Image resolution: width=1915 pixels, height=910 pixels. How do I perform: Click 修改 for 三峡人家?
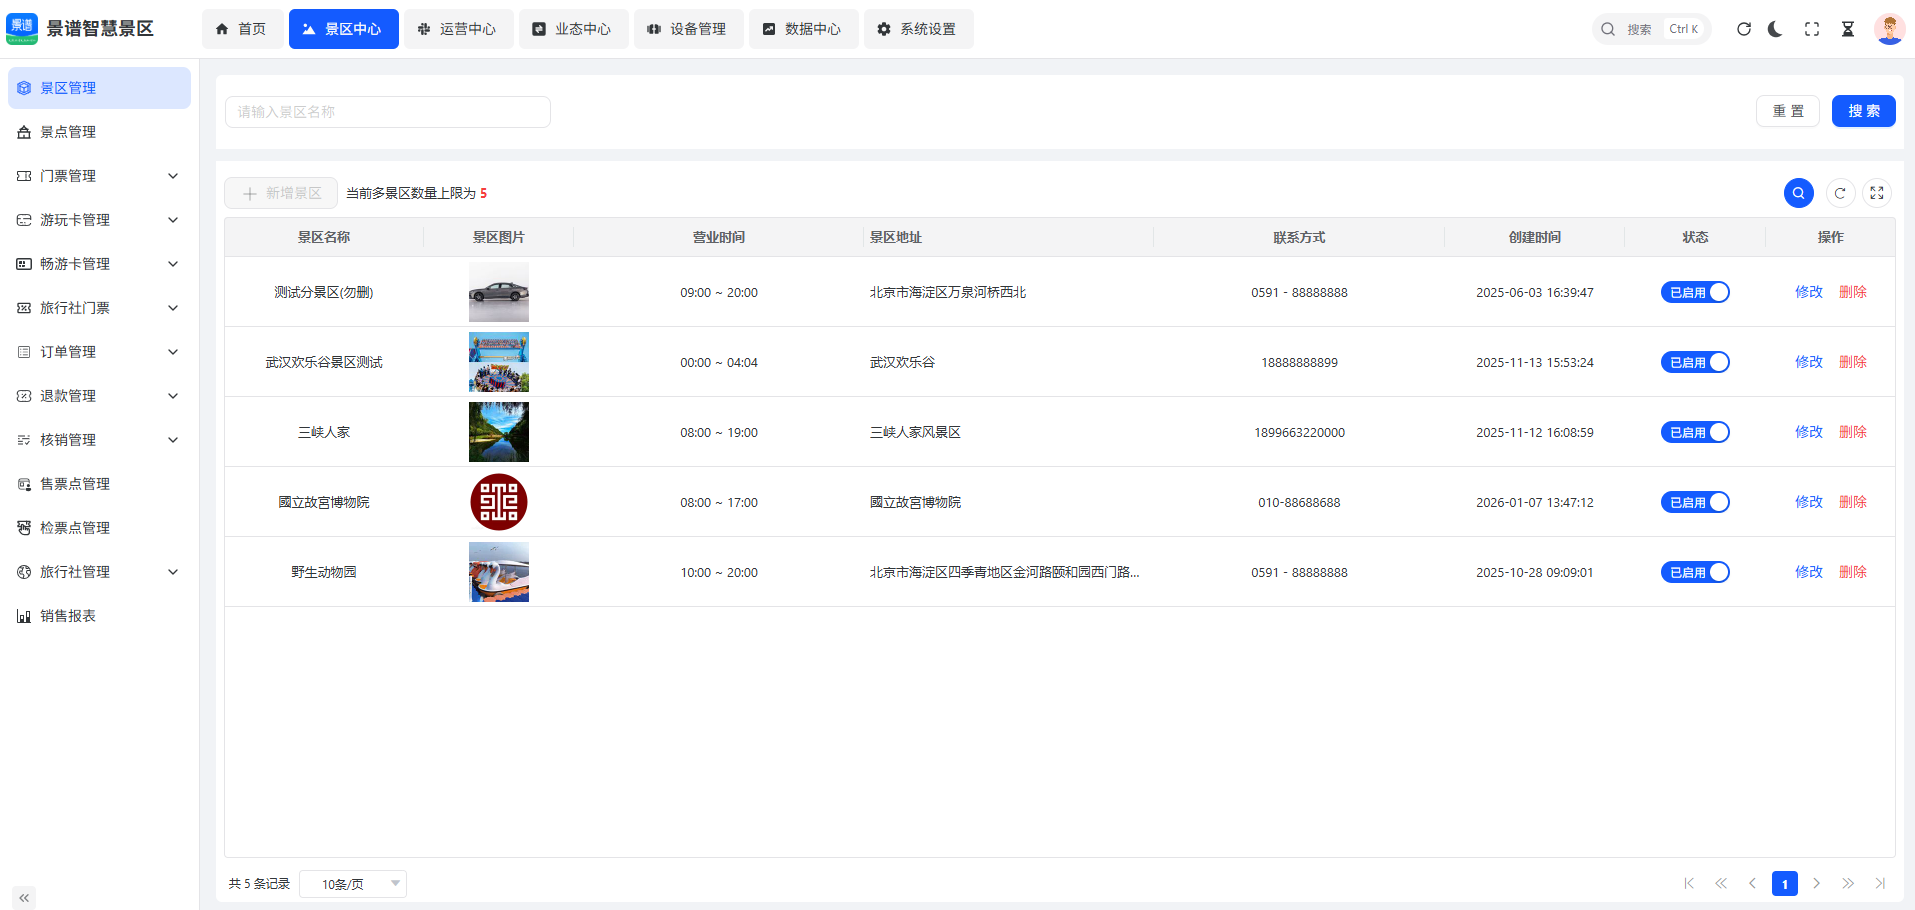tap(1809, 432)
